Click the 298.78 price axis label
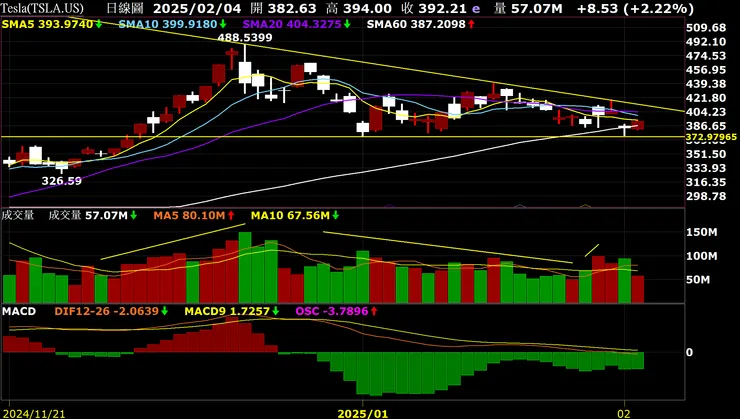Screen dimensions: 740x419 point(706,196)
